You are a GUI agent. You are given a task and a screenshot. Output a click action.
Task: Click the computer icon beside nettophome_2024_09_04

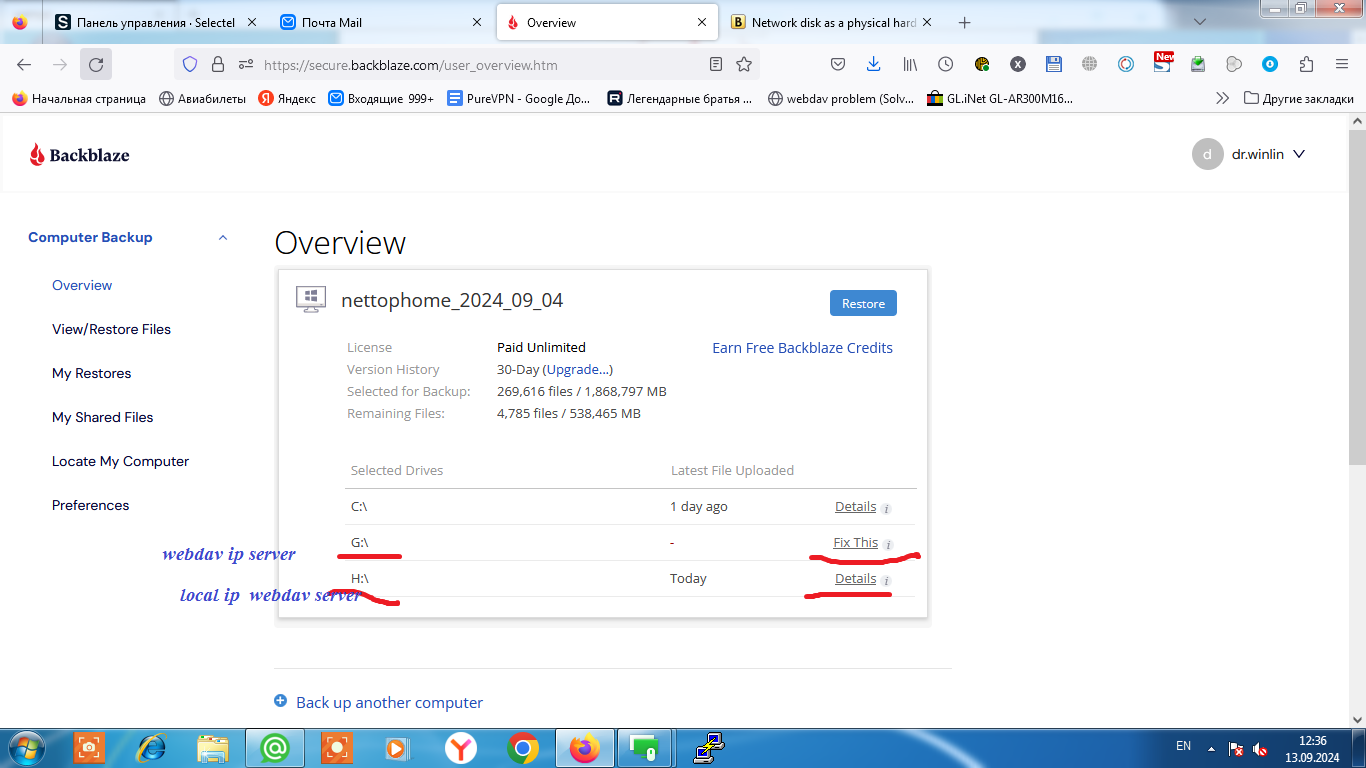point(310,300)
